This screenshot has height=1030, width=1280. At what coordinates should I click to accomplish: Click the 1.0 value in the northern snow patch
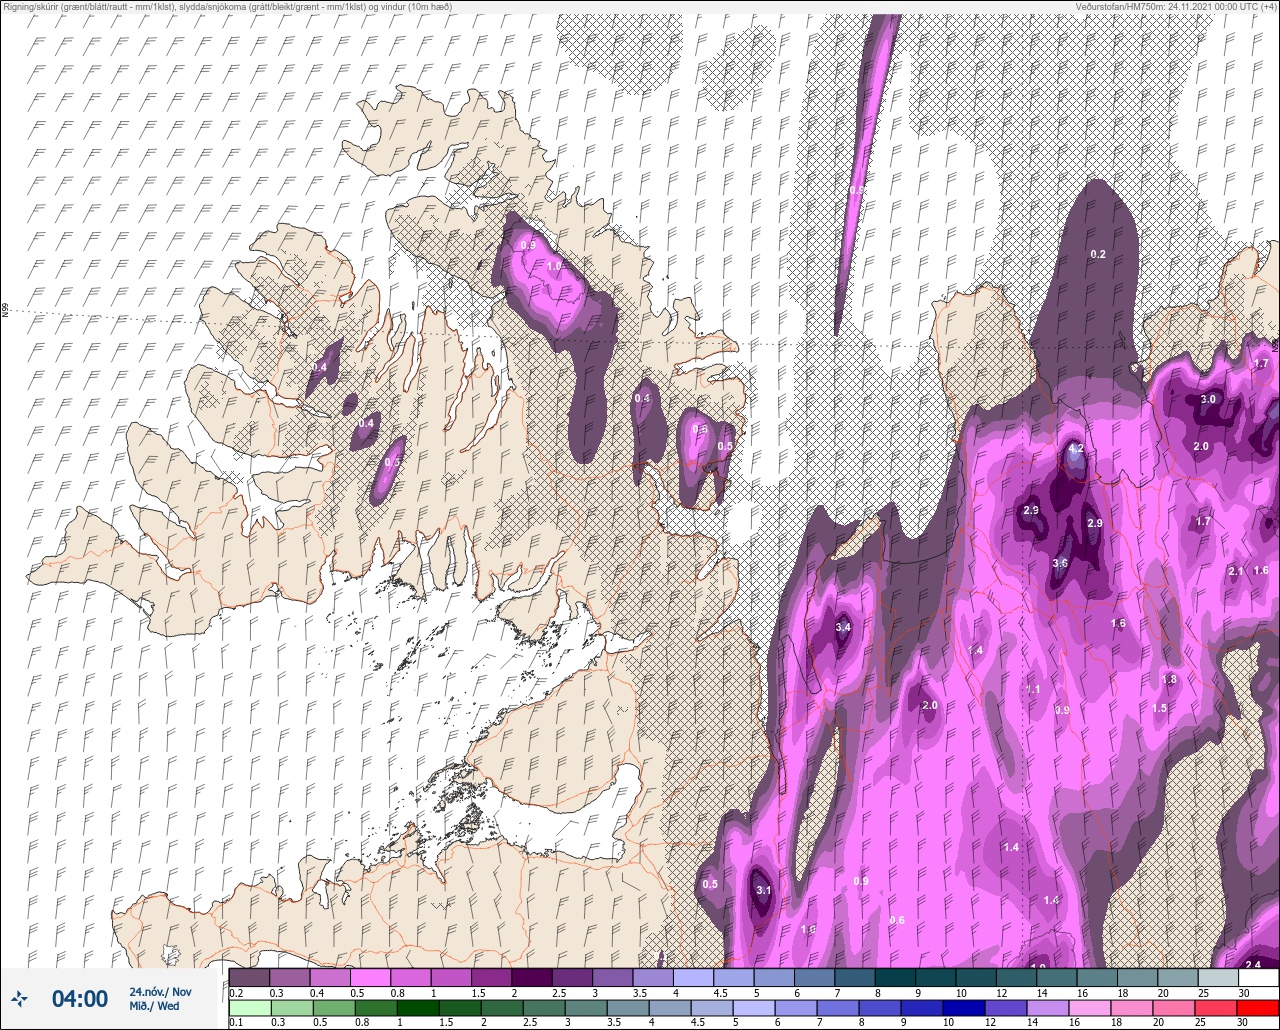click(x=553, y=266)
